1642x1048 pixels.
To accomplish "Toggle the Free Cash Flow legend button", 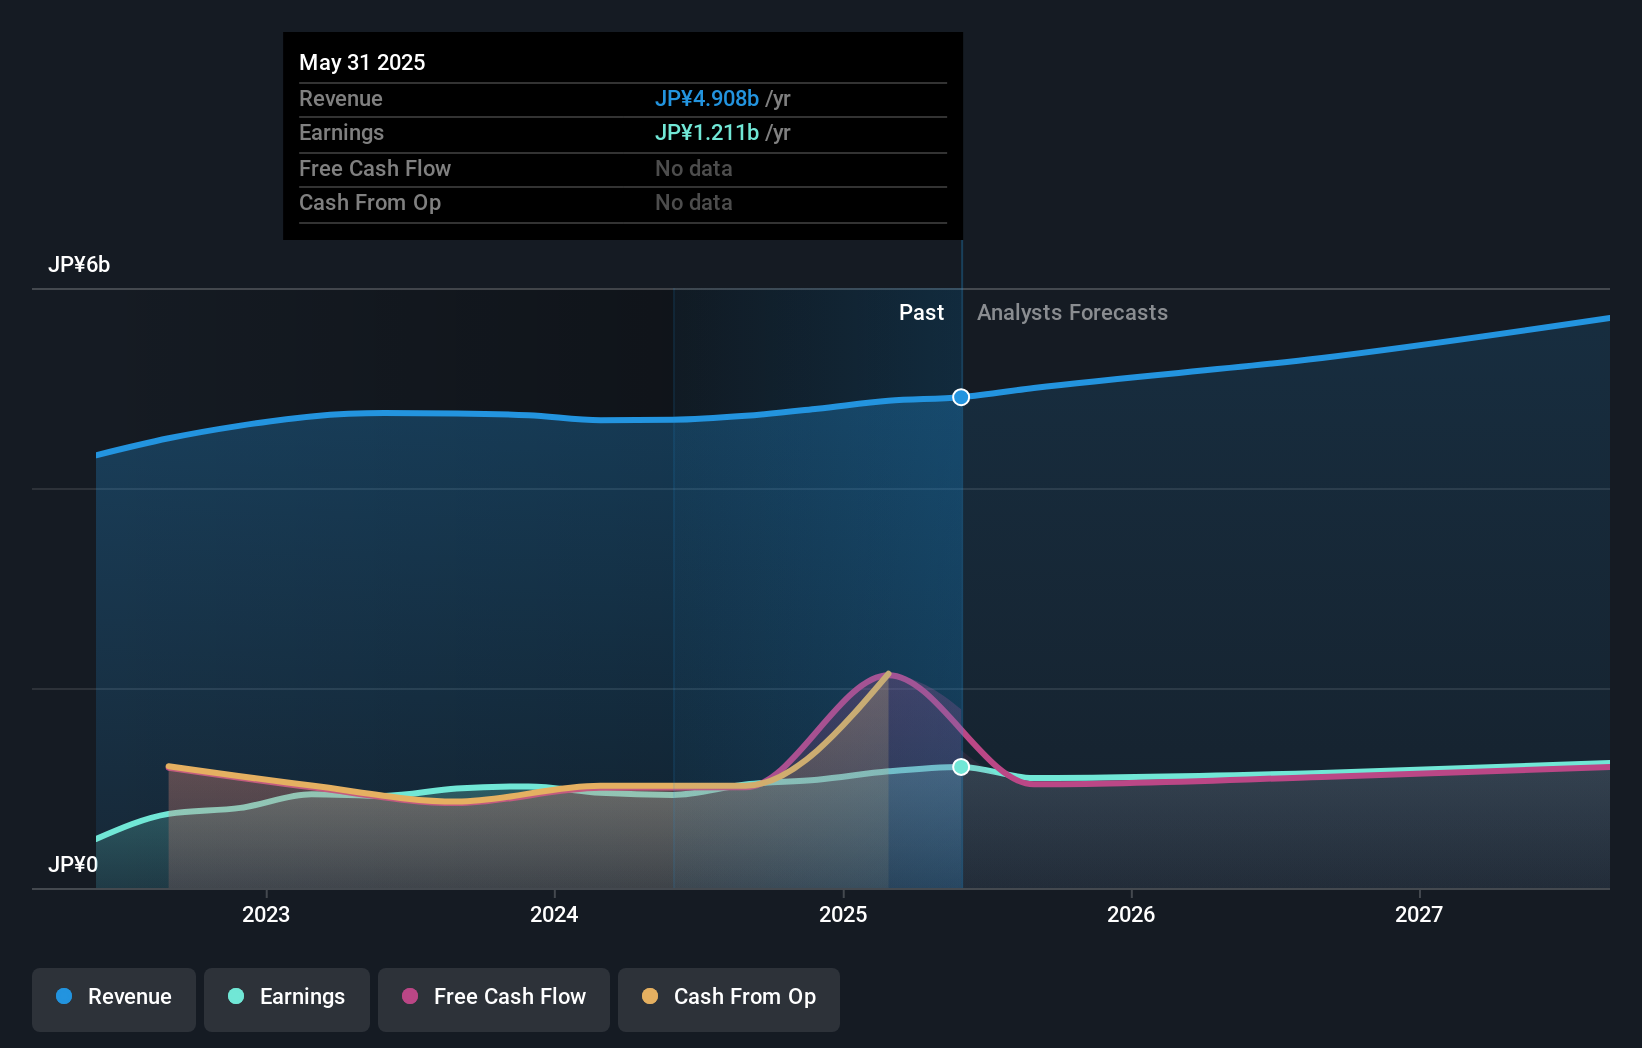I will [494, 999].
